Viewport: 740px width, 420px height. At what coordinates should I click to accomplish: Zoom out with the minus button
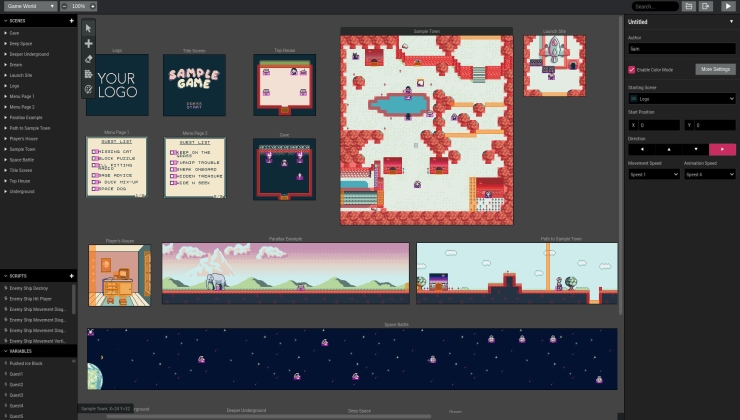pyautogui.click(x=65, y=6)
